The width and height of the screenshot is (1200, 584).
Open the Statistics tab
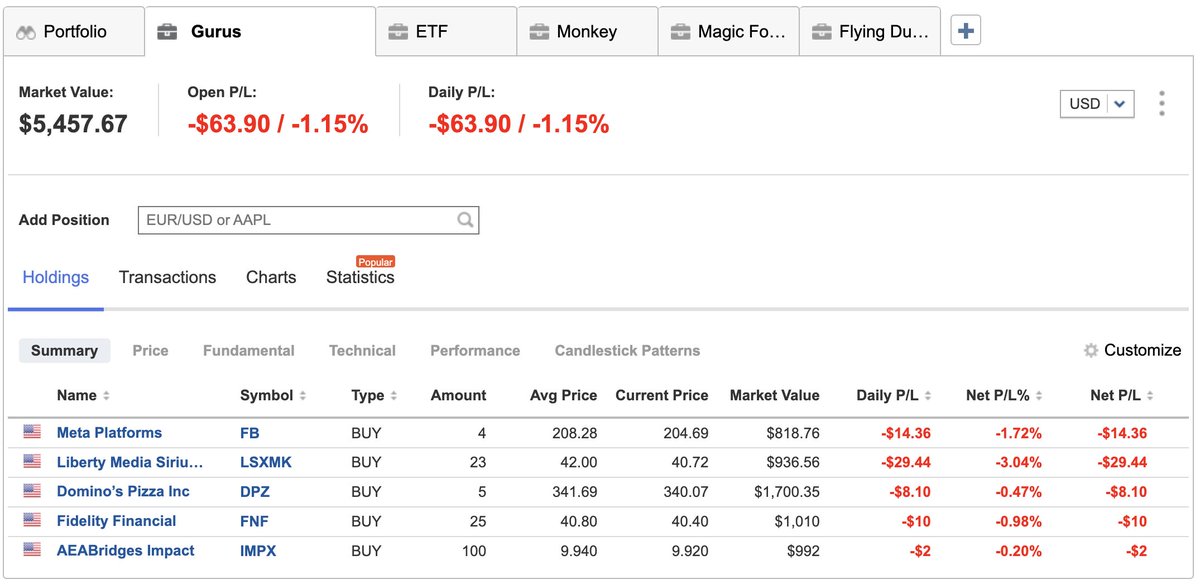[x=360, y=278]
